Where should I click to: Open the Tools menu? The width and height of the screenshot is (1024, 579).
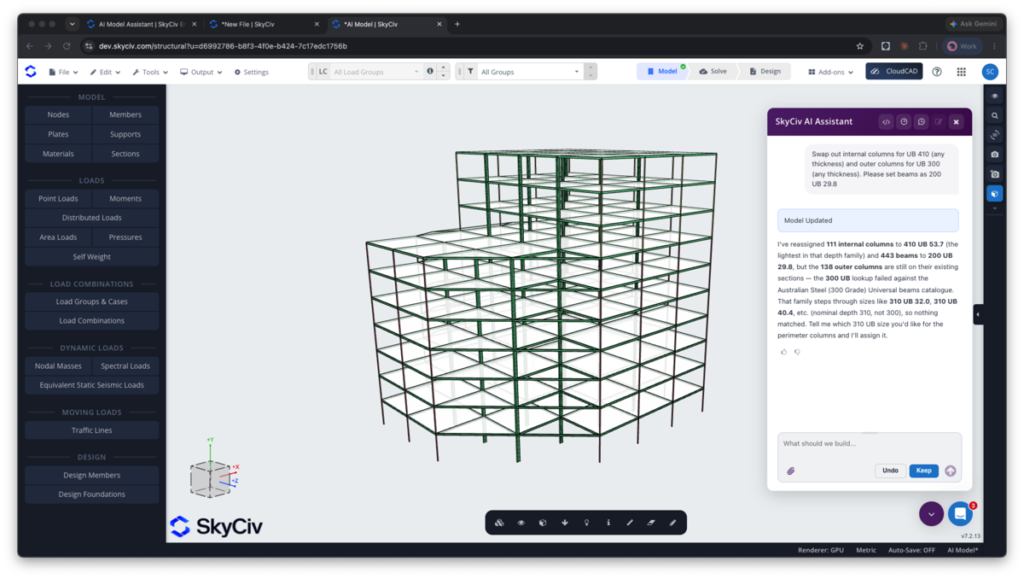click(x=150, y=72)
